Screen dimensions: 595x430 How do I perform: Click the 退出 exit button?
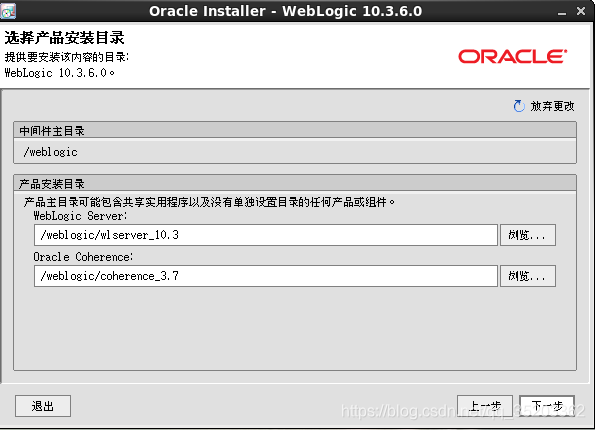pyautogui.click(x=43, y=406)
